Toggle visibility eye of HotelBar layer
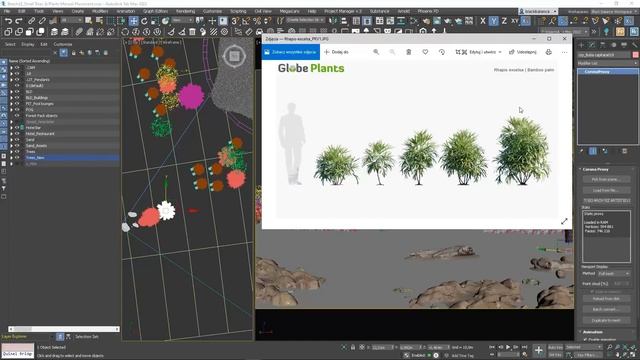Viewport: 640px width, 360px height. (17, 127)
